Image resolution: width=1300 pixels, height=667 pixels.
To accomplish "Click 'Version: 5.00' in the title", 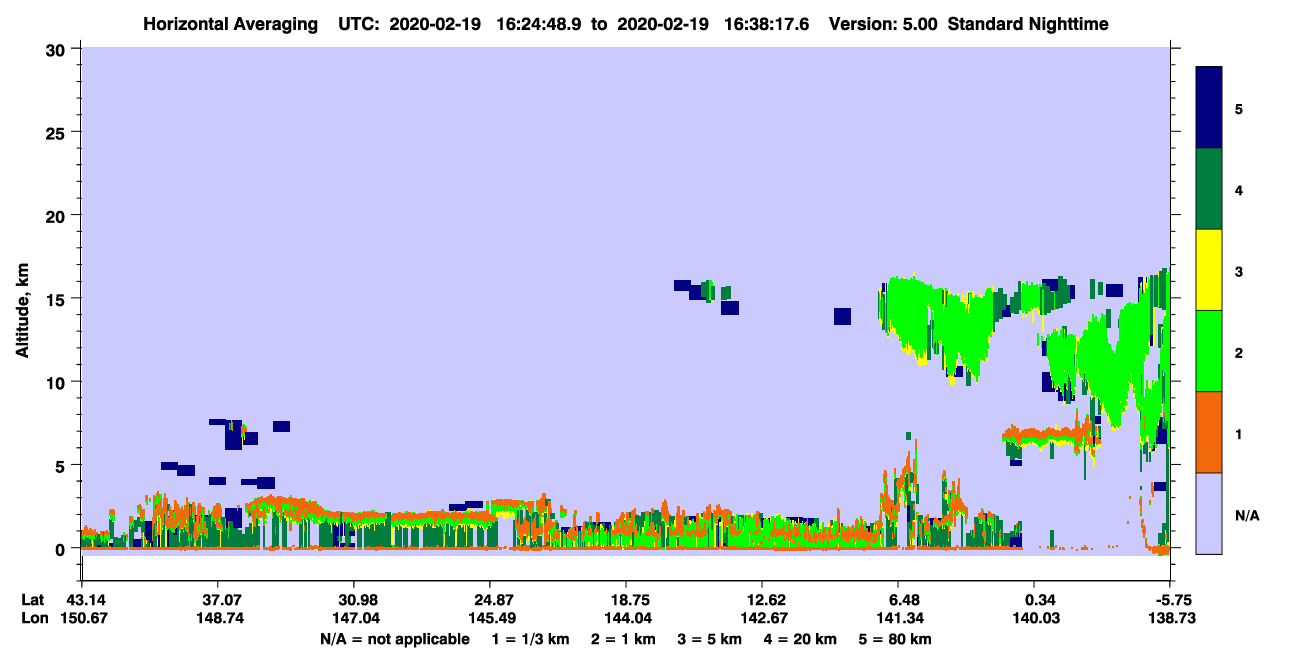I will coord(882,23).
